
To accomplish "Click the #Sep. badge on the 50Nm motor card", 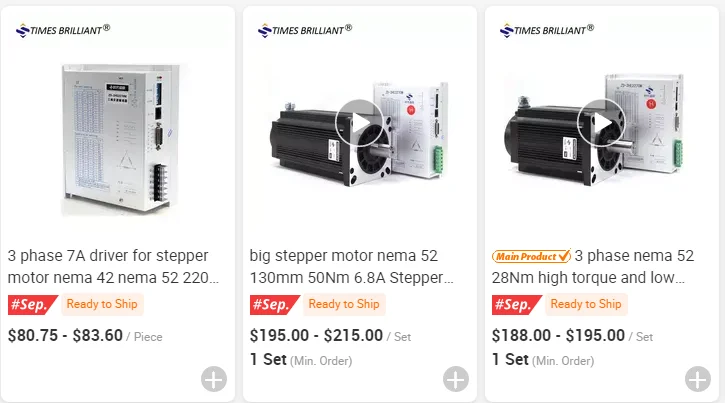I will (x=274, y=305).
